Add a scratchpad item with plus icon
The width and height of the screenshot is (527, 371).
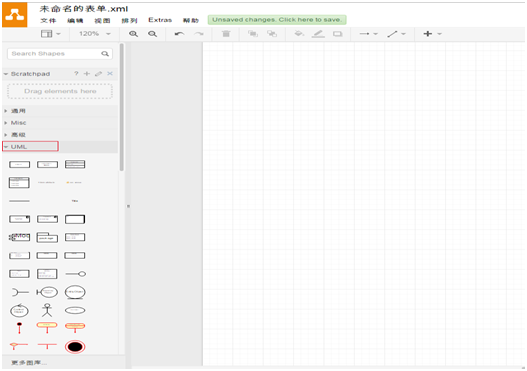coord(87,74)
